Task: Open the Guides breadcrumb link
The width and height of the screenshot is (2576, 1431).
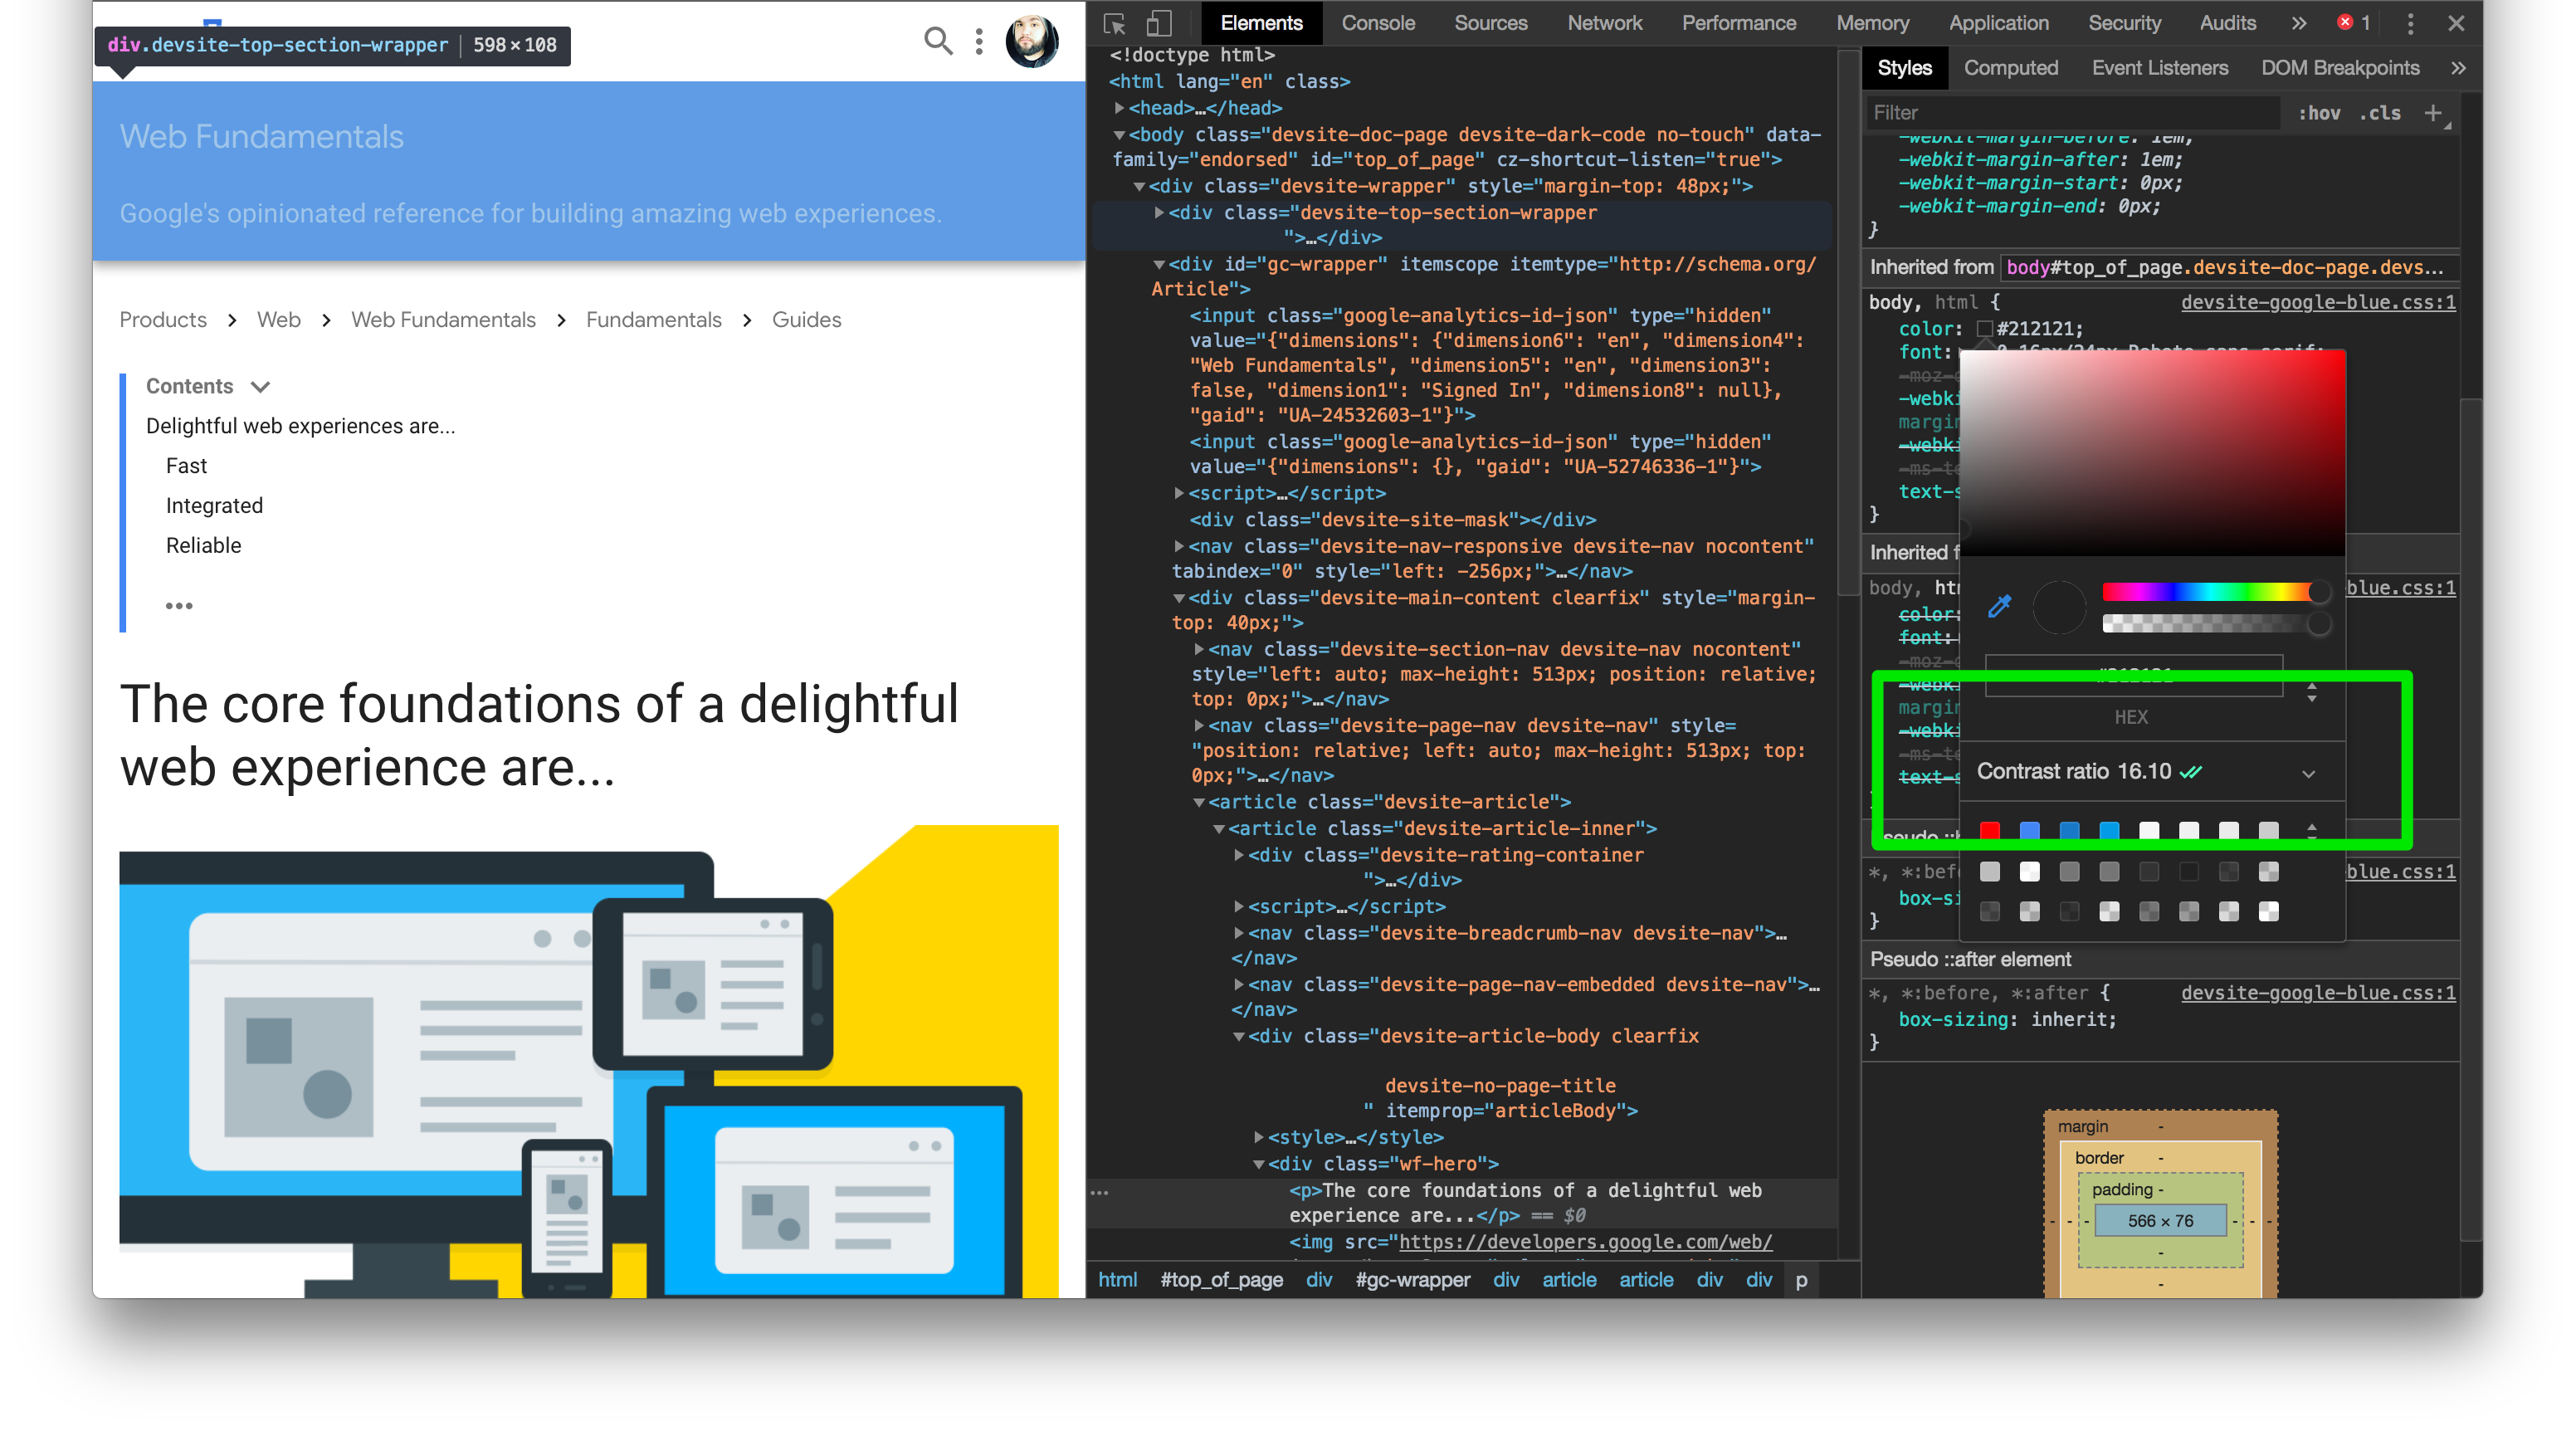Action: pos(806,320)
